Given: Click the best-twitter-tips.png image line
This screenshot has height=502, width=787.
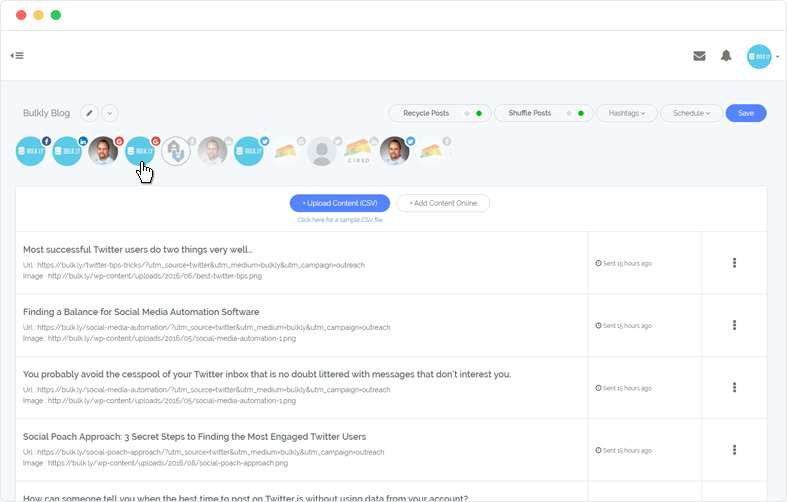Looking at the screenshot, I should [142, 276].
